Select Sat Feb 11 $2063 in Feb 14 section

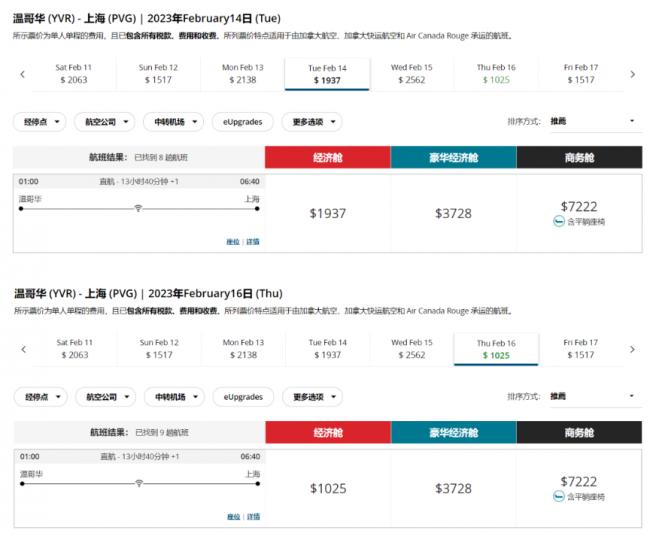pyautogui.click(x=74, y=74)
